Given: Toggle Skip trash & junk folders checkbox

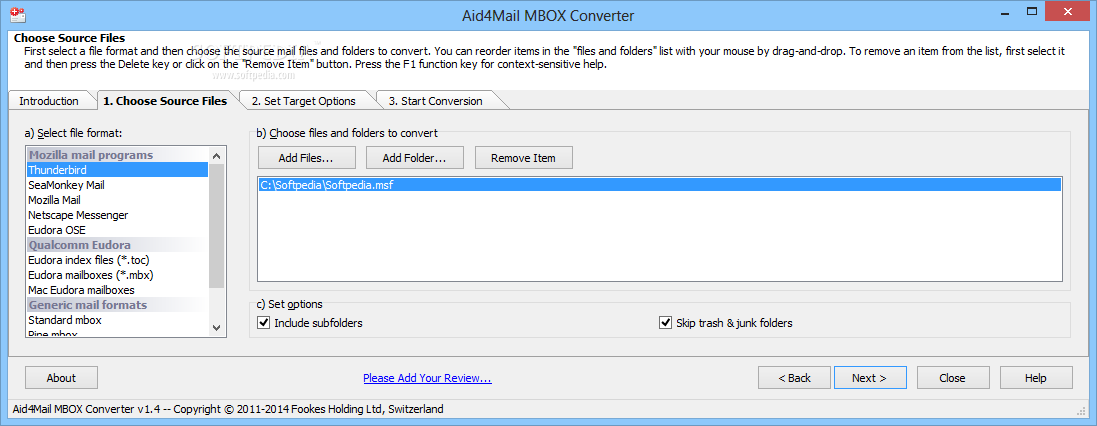Looking at the screenshot, I should tap(665, 323).
